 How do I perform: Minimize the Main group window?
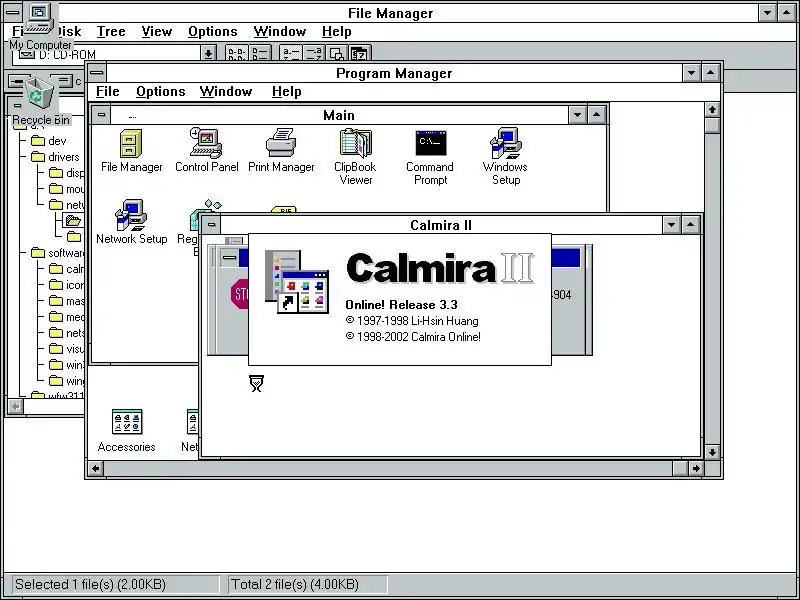[577, 115]
